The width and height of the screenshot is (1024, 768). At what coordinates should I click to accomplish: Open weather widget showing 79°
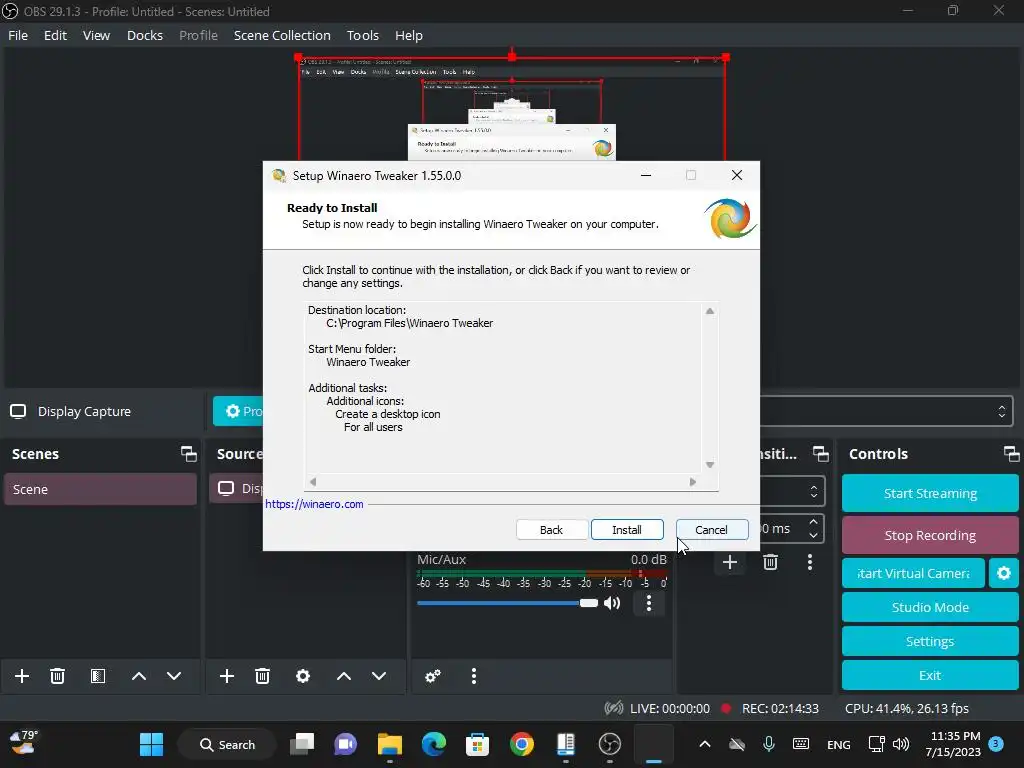[24, 743]
